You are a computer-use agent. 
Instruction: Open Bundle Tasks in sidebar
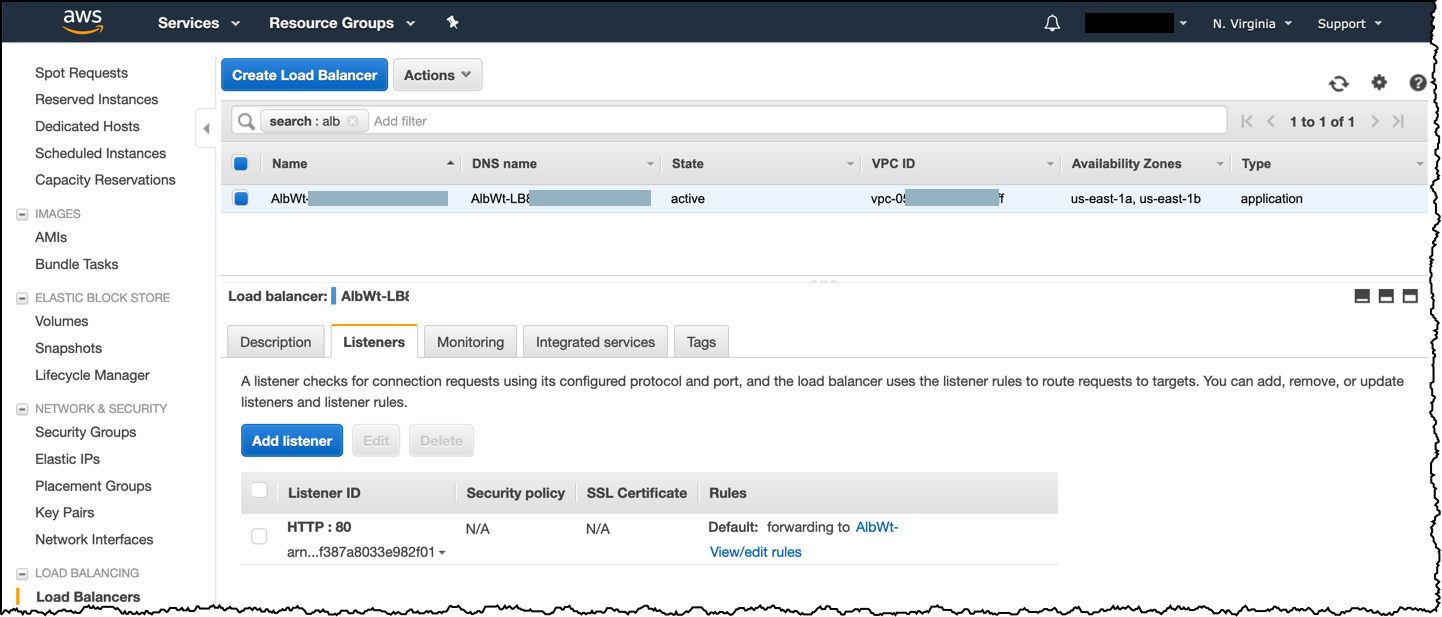pos(76,265)
